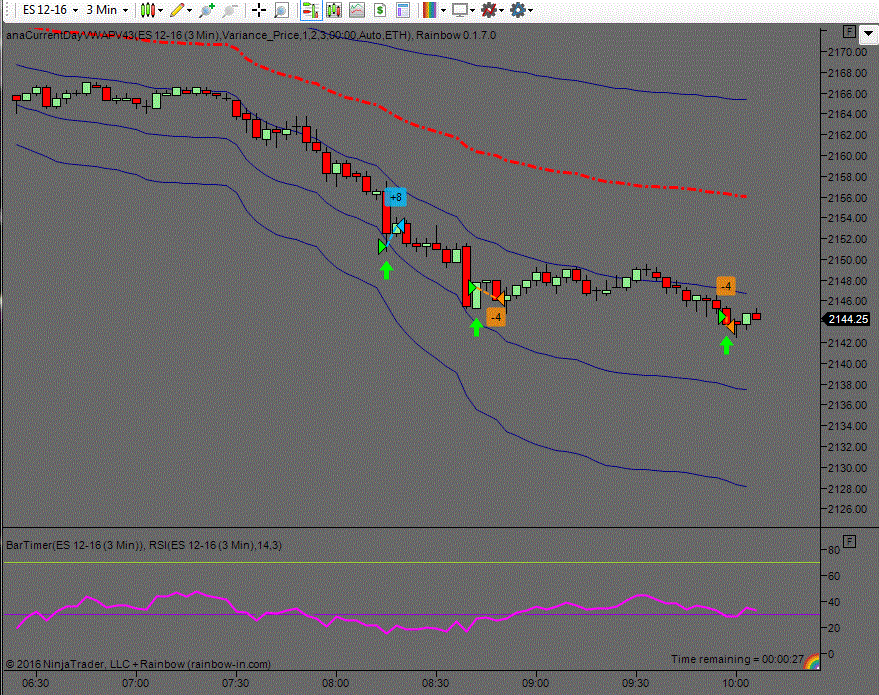Activate the crosshair cursor tool
Screen dimensions: 879x695
coord(258,10)
